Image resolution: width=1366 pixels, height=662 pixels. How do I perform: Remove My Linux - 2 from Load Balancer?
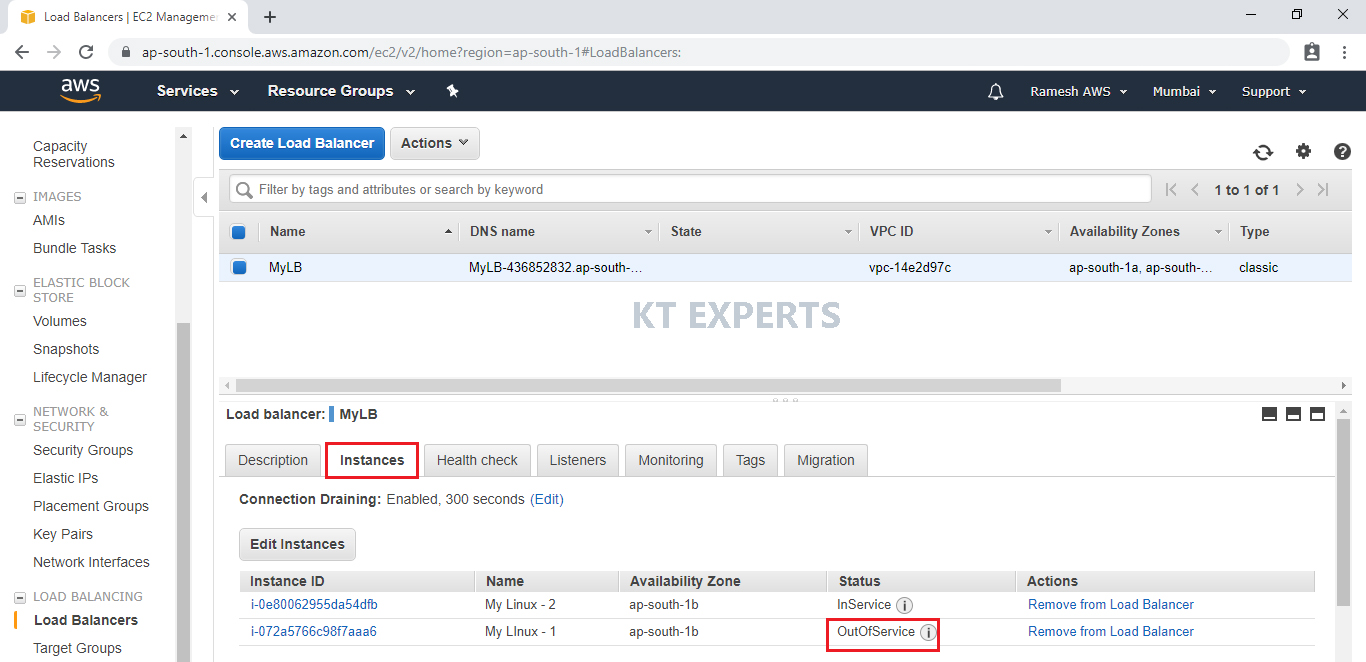pyautogui.click(x=1111, y=605)
